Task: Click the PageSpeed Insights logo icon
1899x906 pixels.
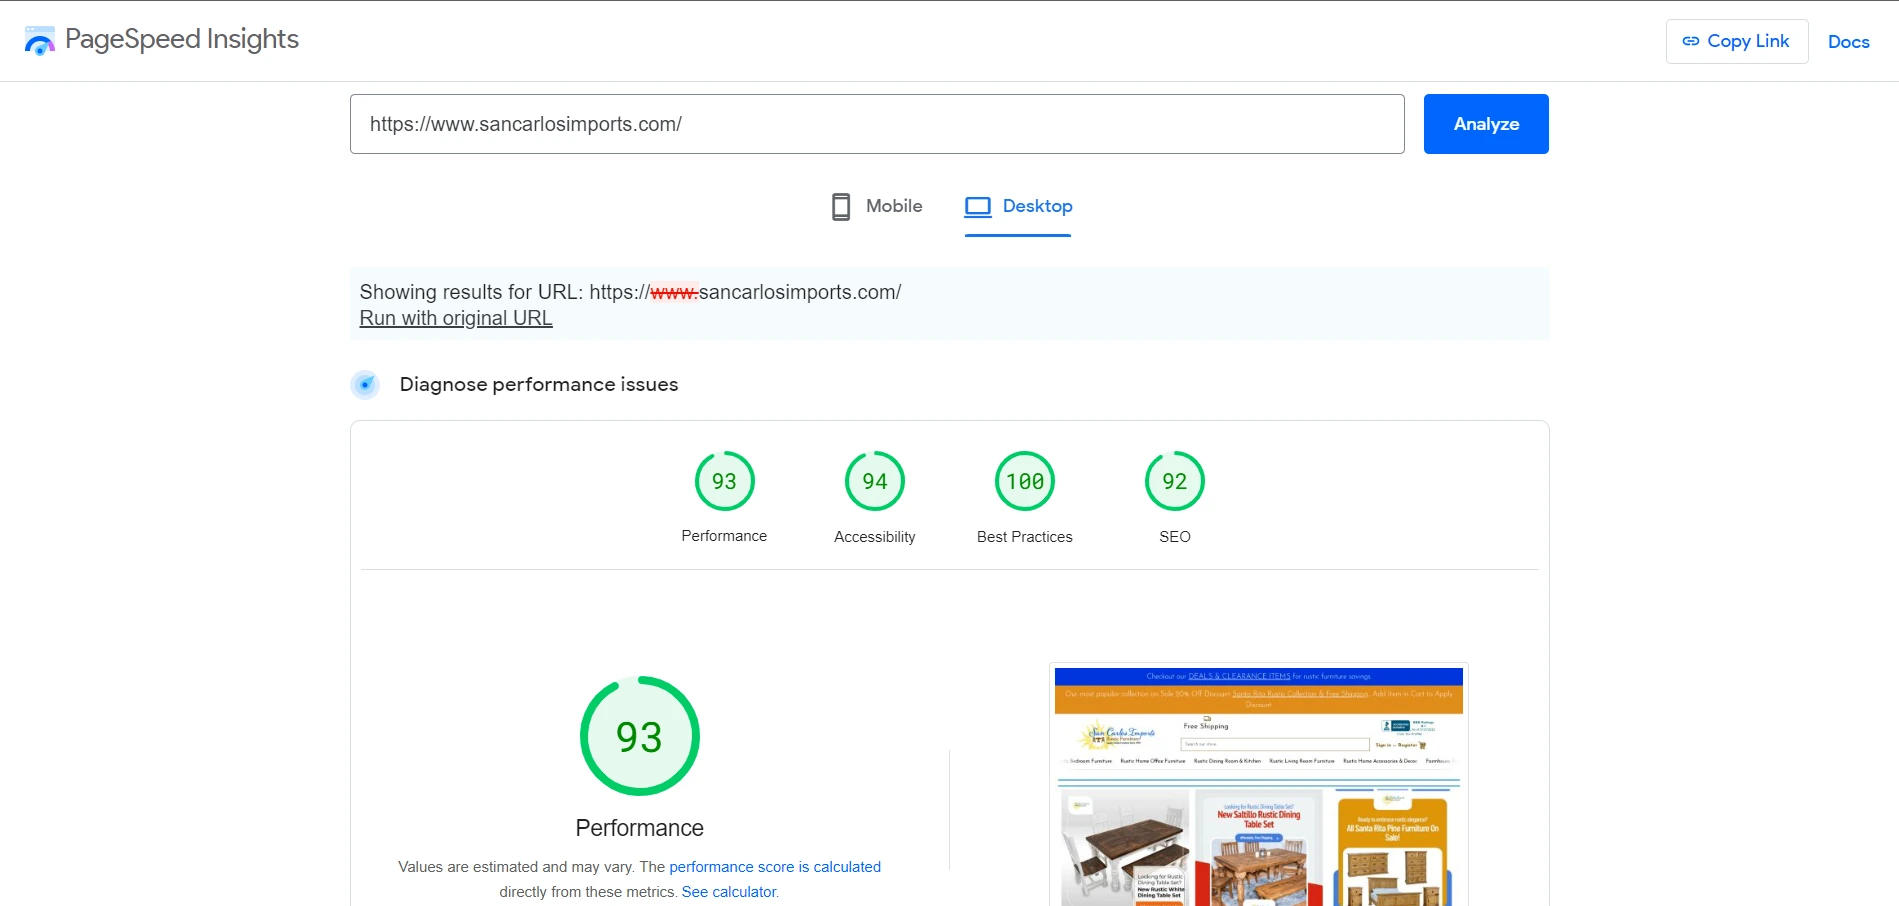Action: click(x=40, y=41)
